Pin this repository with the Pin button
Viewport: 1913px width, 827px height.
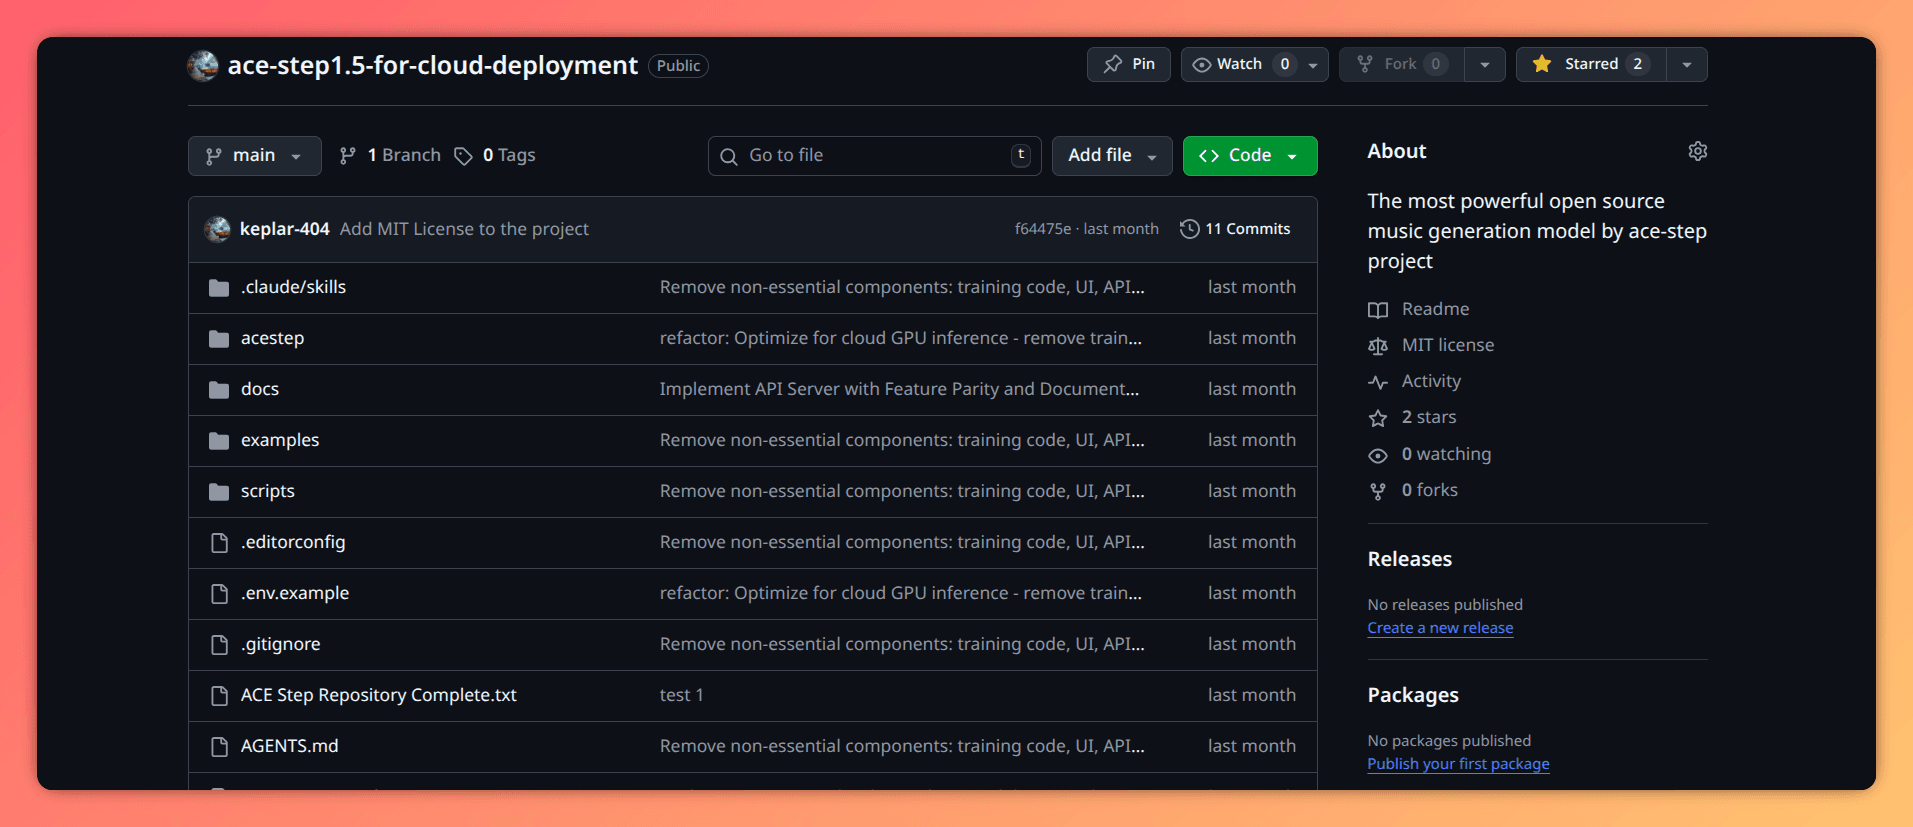pyautogui.click(x=1129, y=64)
